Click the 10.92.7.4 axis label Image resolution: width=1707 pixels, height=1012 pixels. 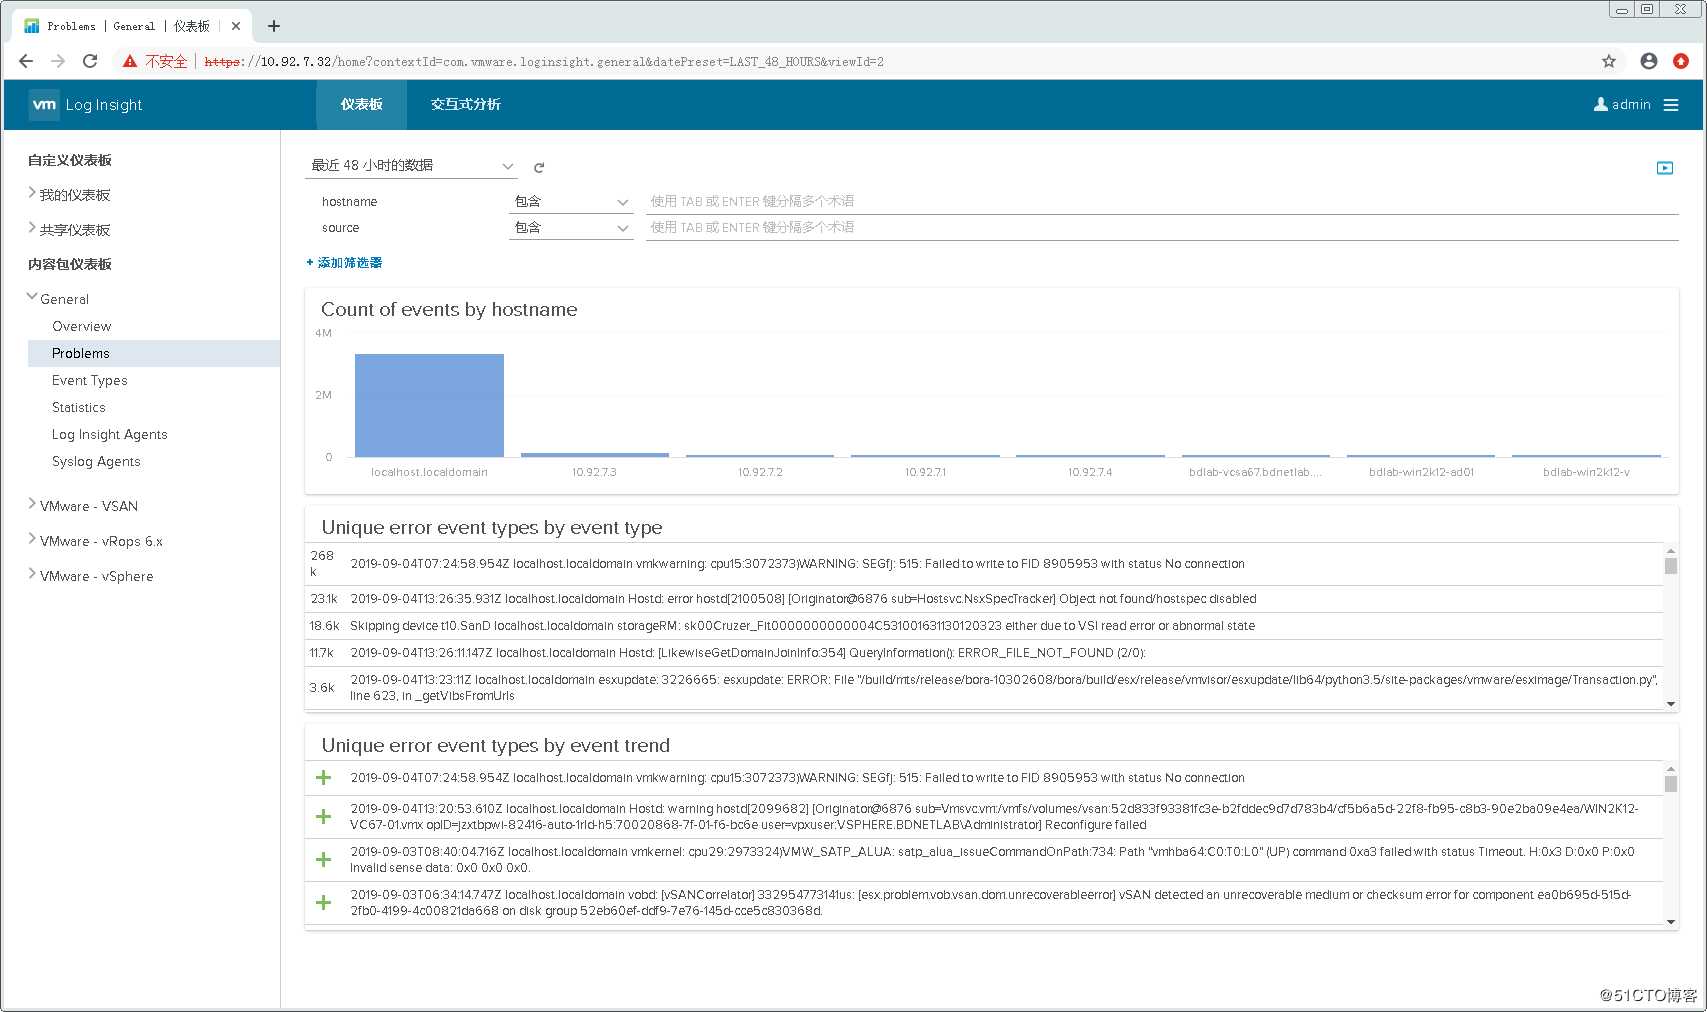click(x=1090, y=472)
